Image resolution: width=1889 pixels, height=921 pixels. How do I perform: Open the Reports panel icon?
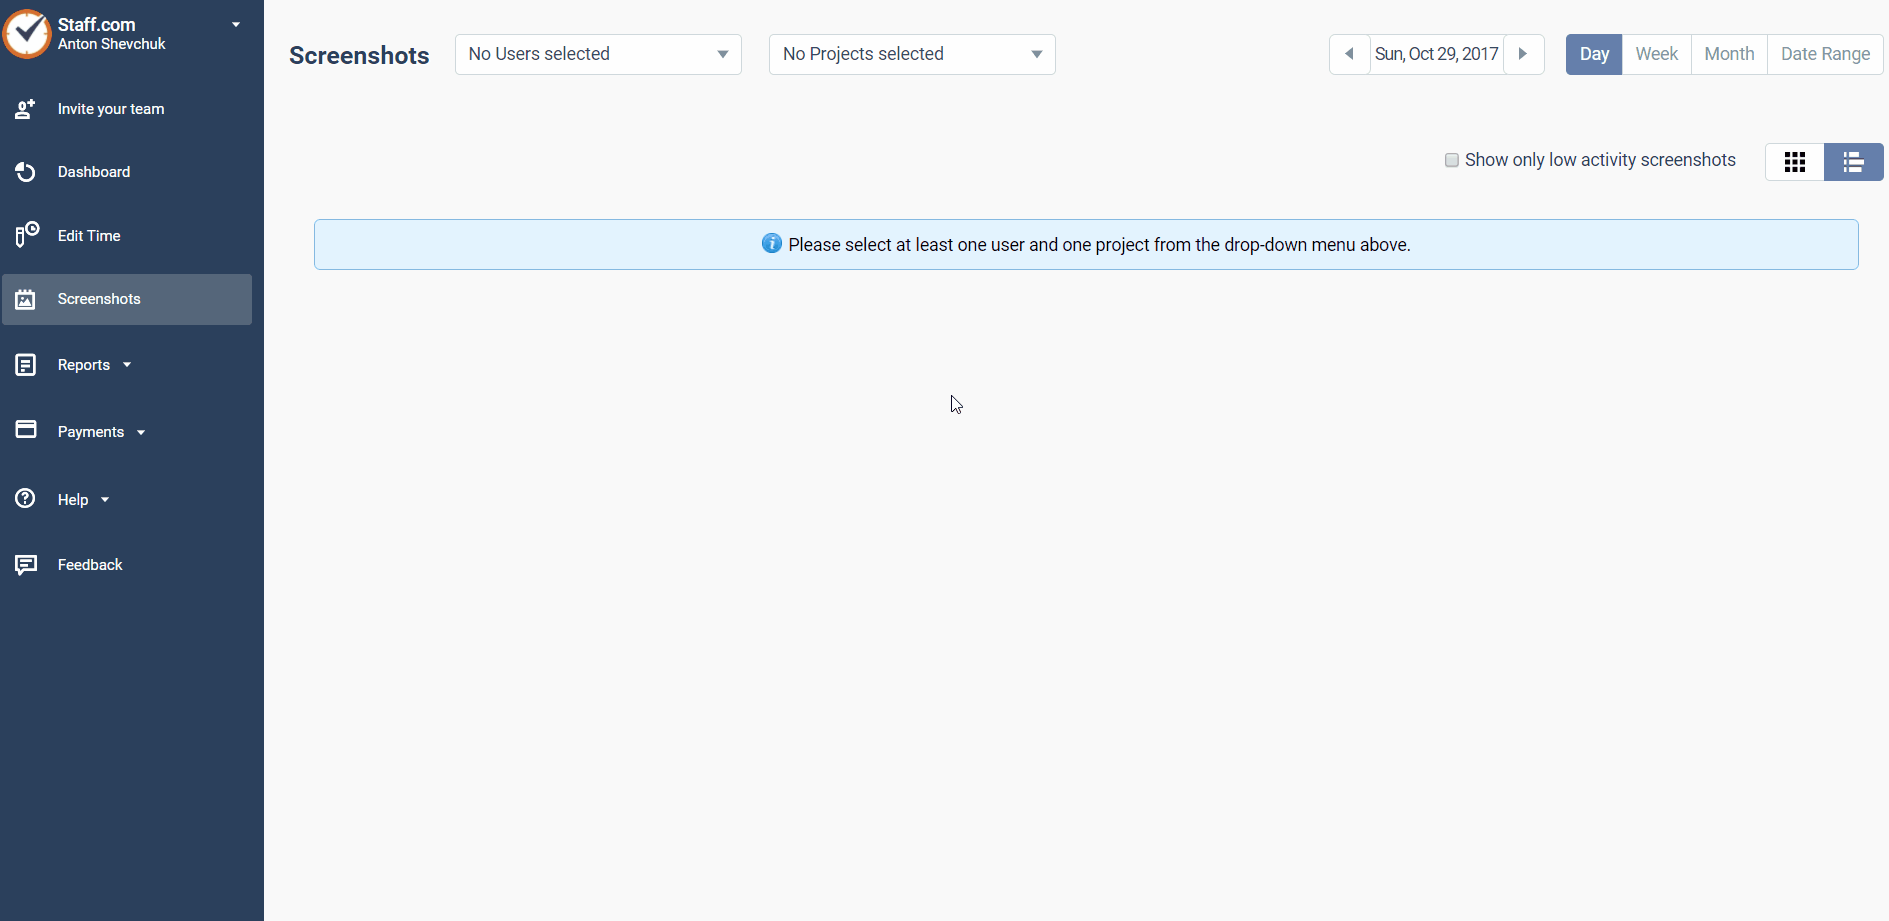pyautogui.click(x=25, y=364)
